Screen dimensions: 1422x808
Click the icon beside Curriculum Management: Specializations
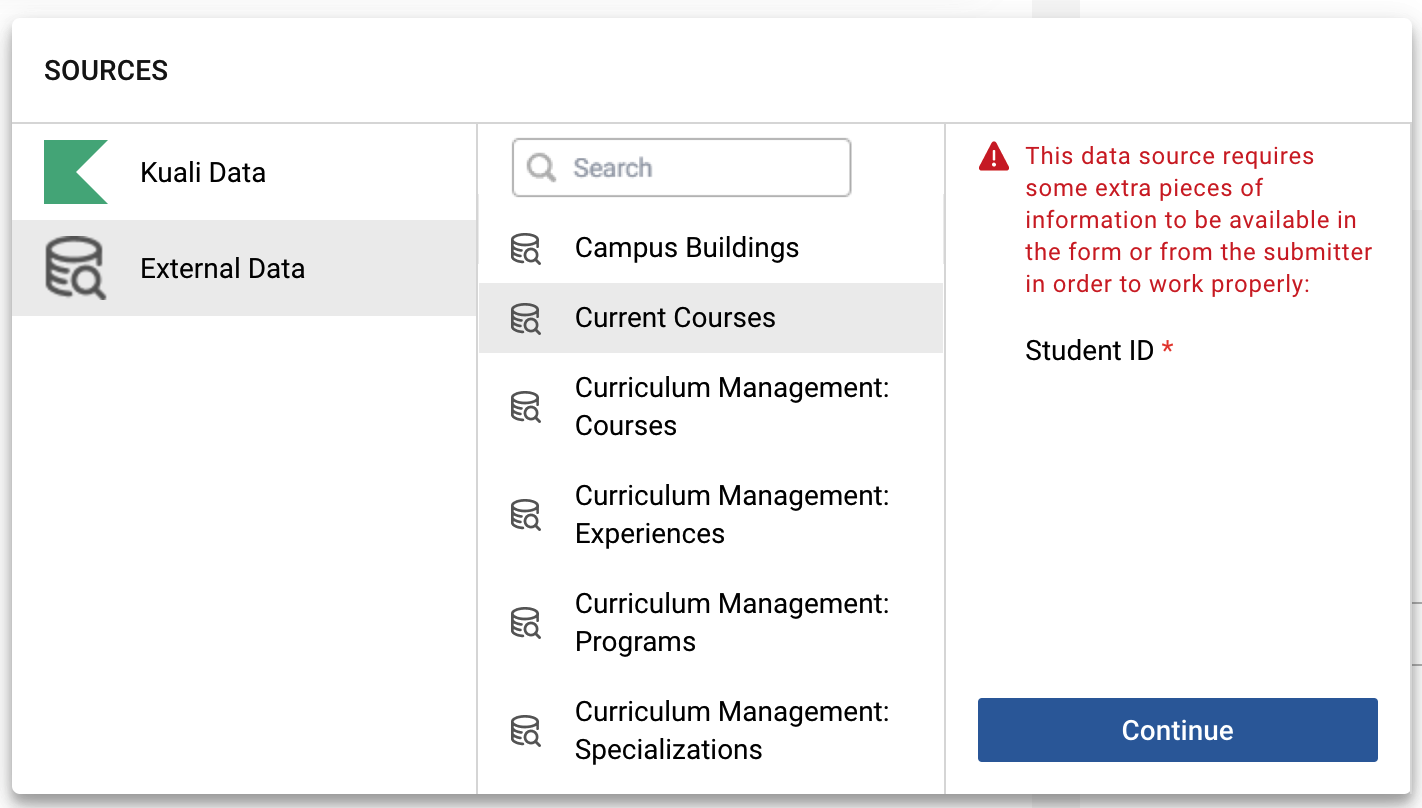[x=525, y=731]
